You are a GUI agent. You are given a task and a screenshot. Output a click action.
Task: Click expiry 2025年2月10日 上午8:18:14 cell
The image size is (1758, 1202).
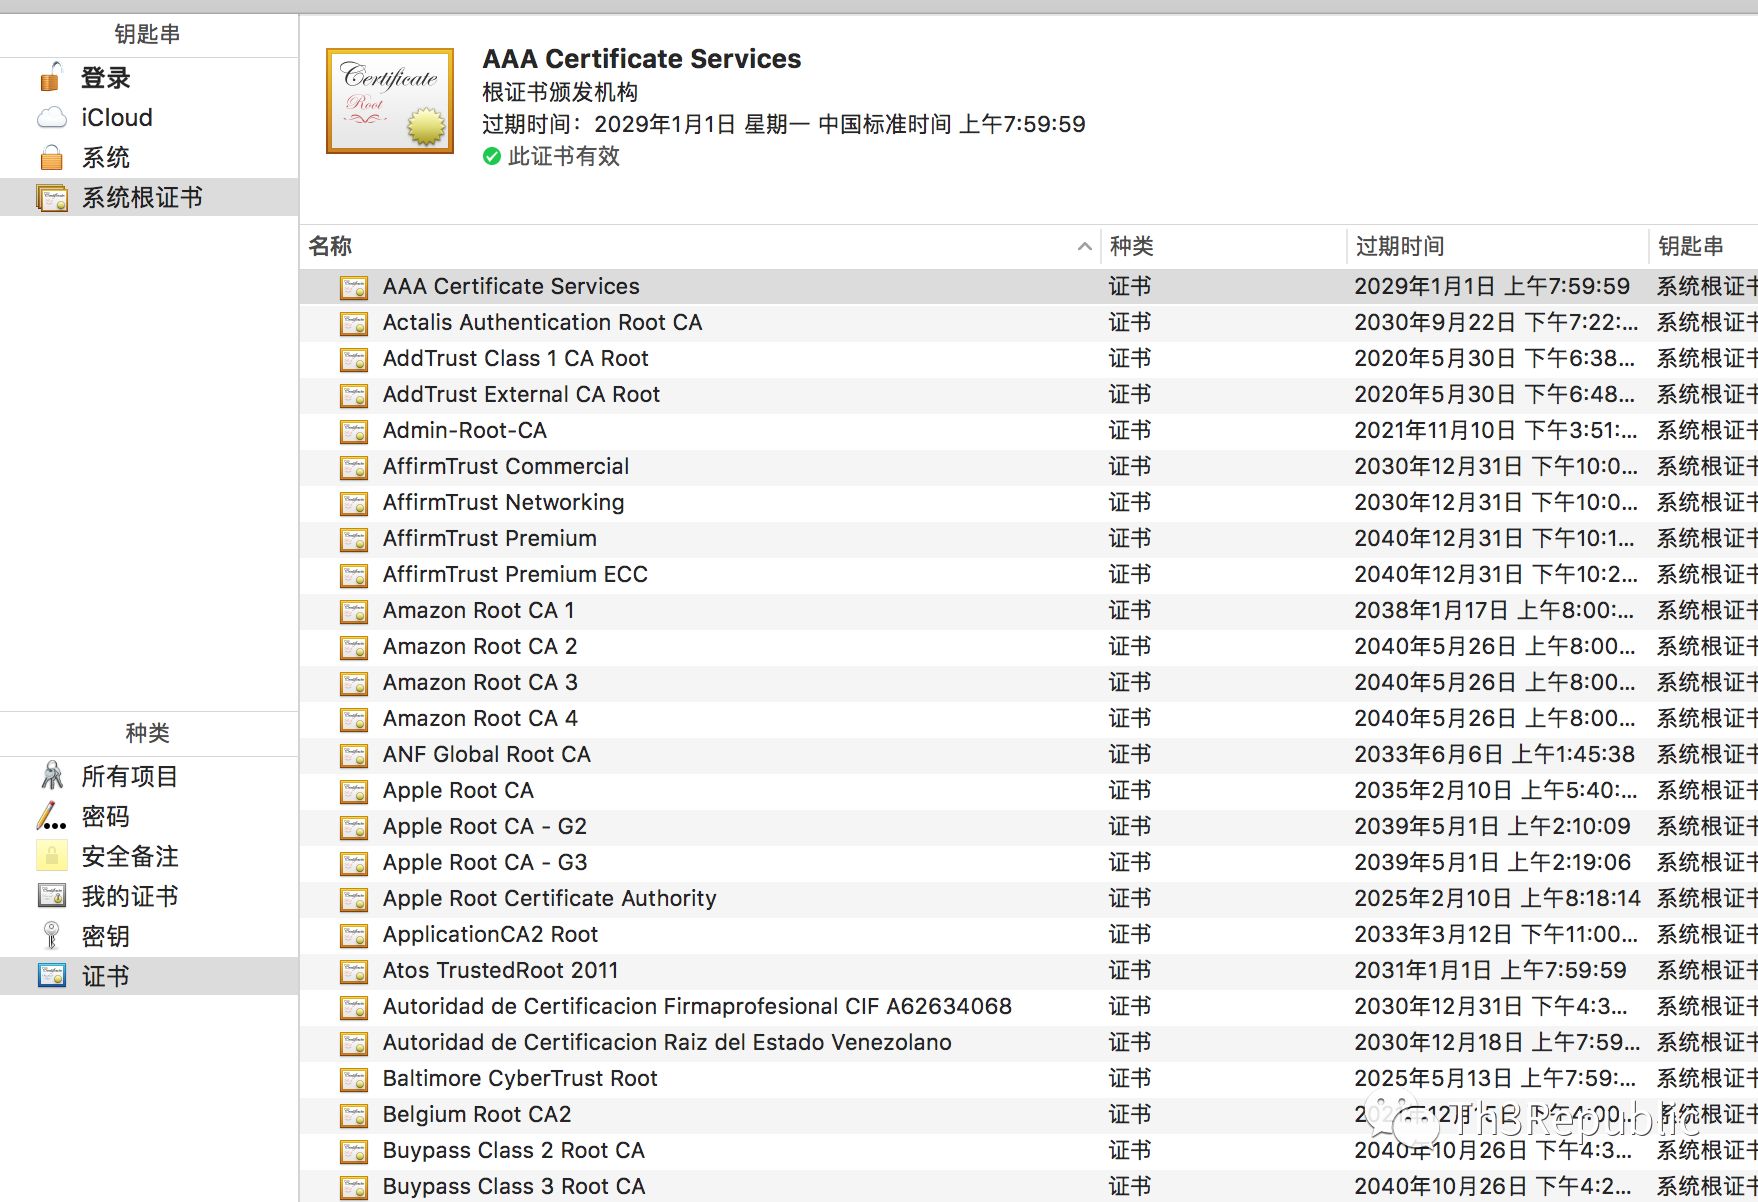[x=1497, y=899]
